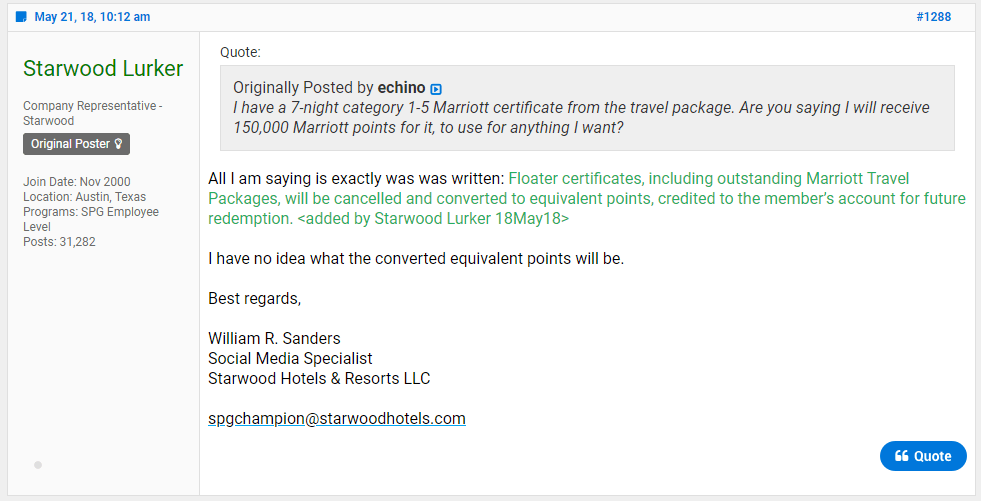981x501 pixels.
Task: Click the May 21, 18 post date
Action: coord(92,17)
